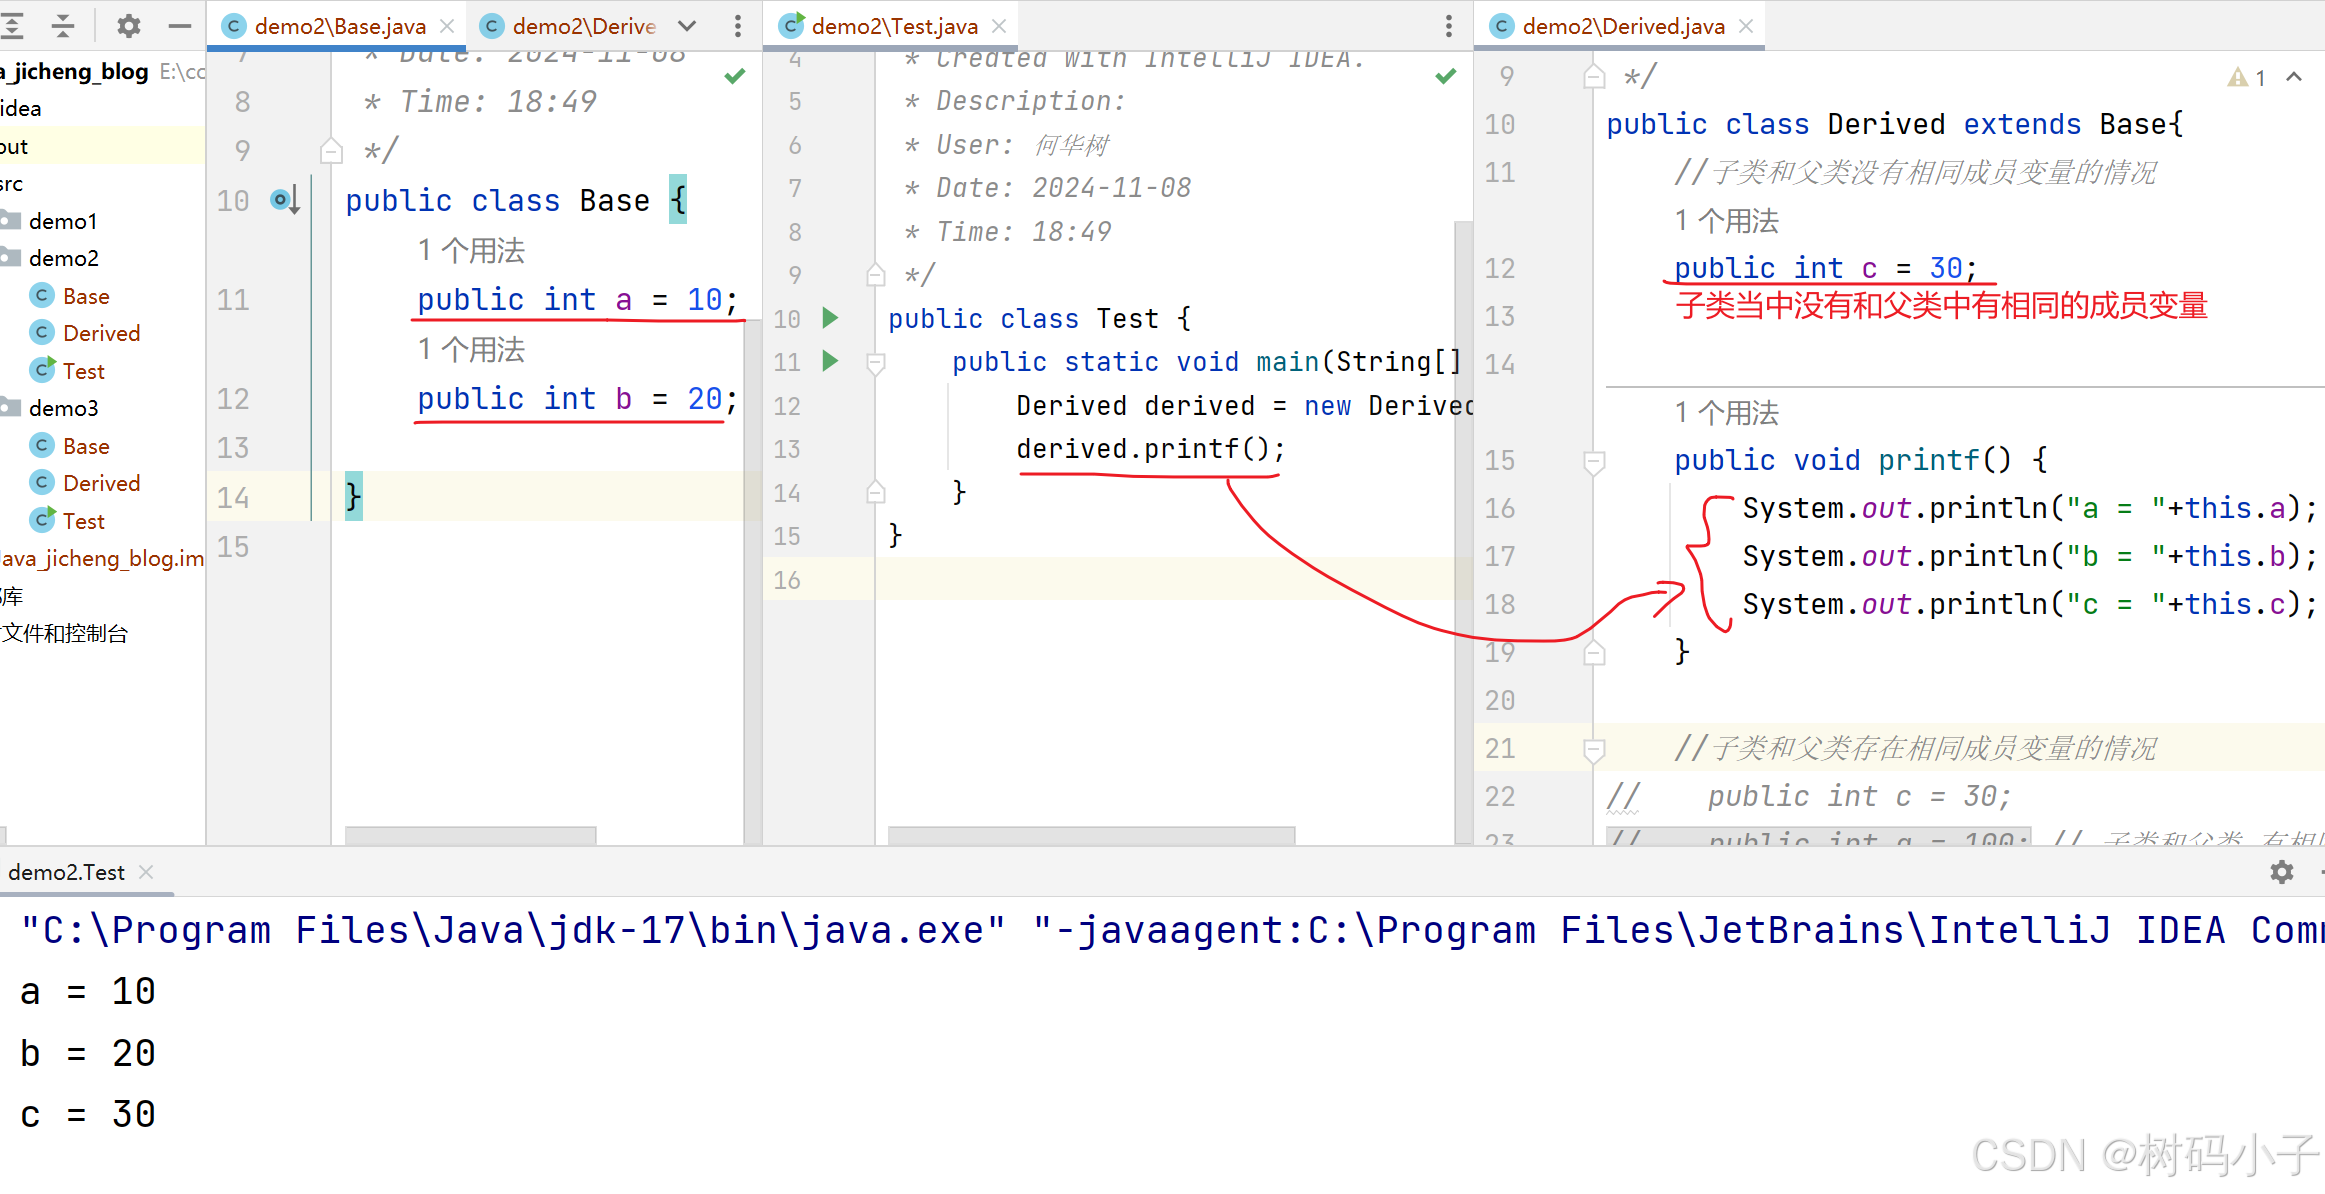Switch to the demo2\Base.java tab

point(339,26)
